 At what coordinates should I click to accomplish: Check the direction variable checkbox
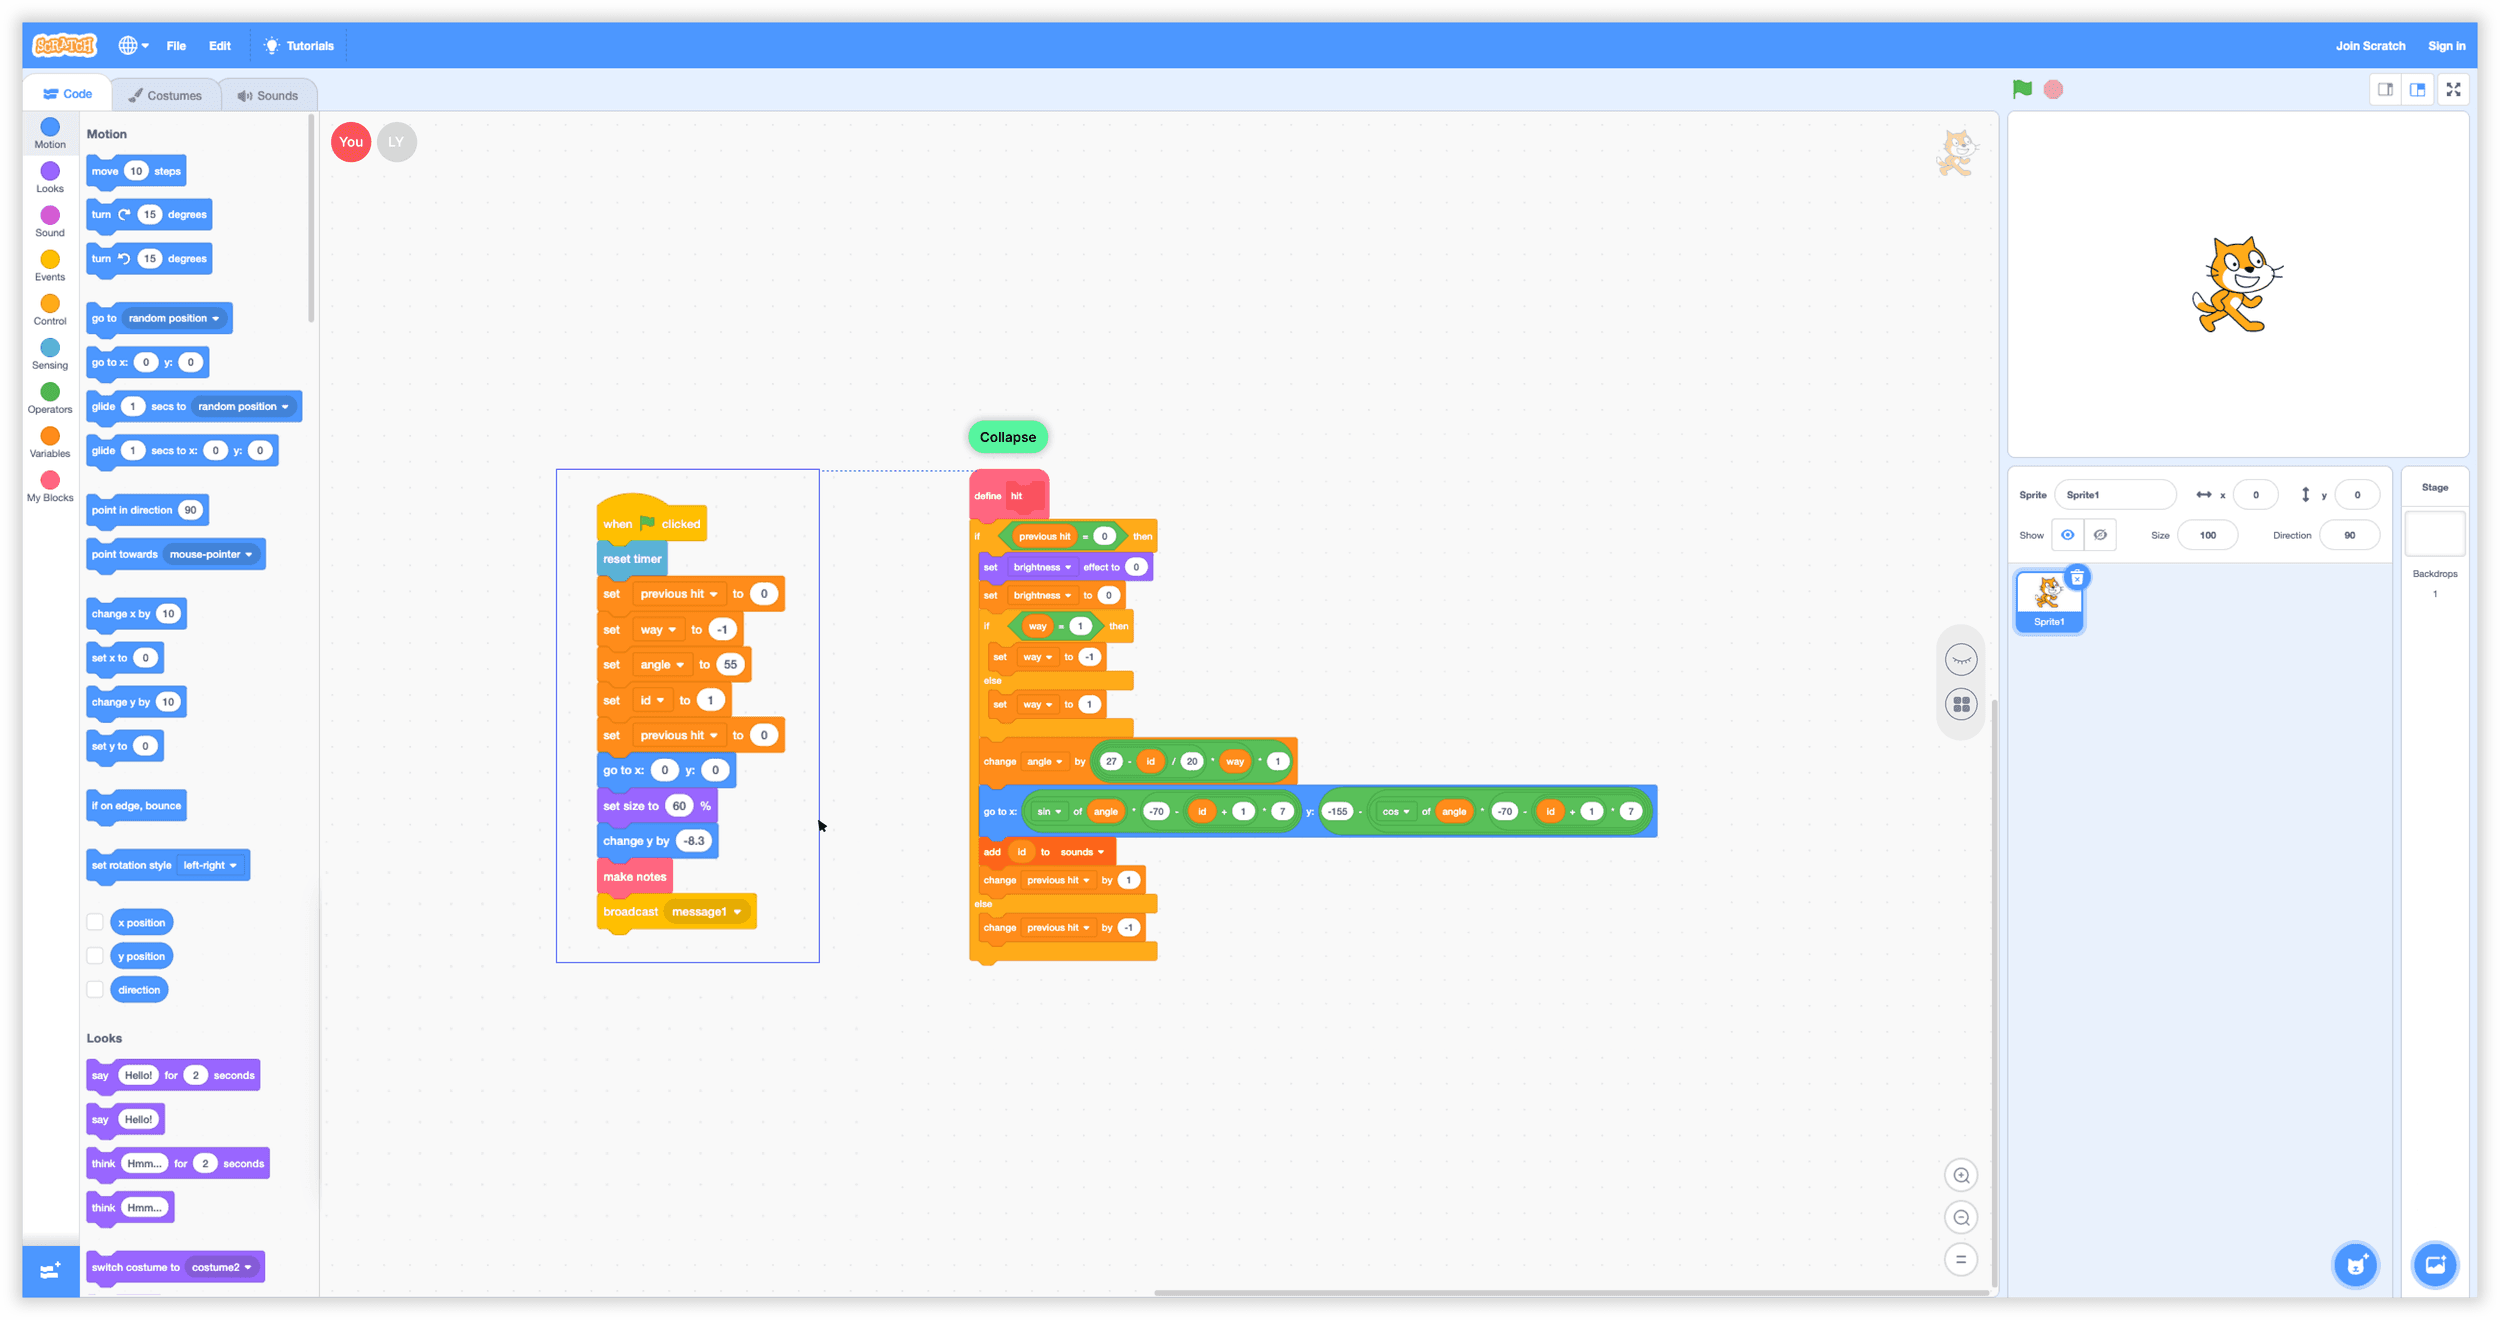[95, 990]
